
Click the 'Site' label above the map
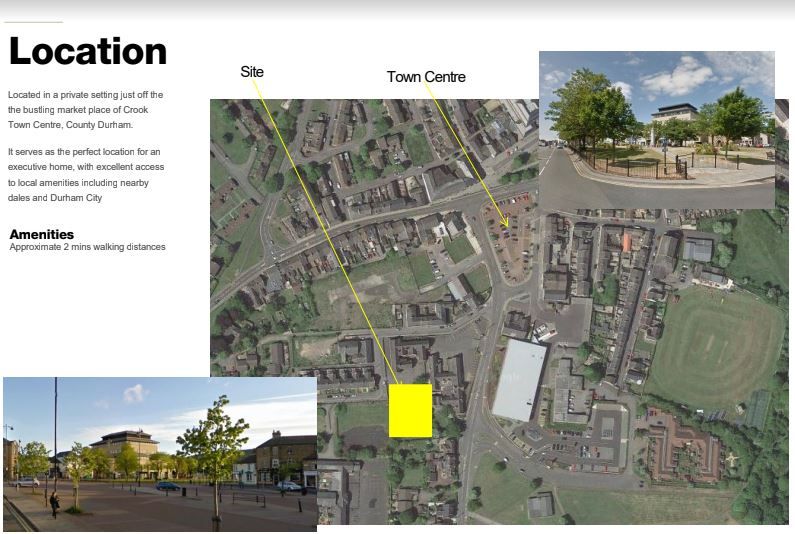pos(252,73)
